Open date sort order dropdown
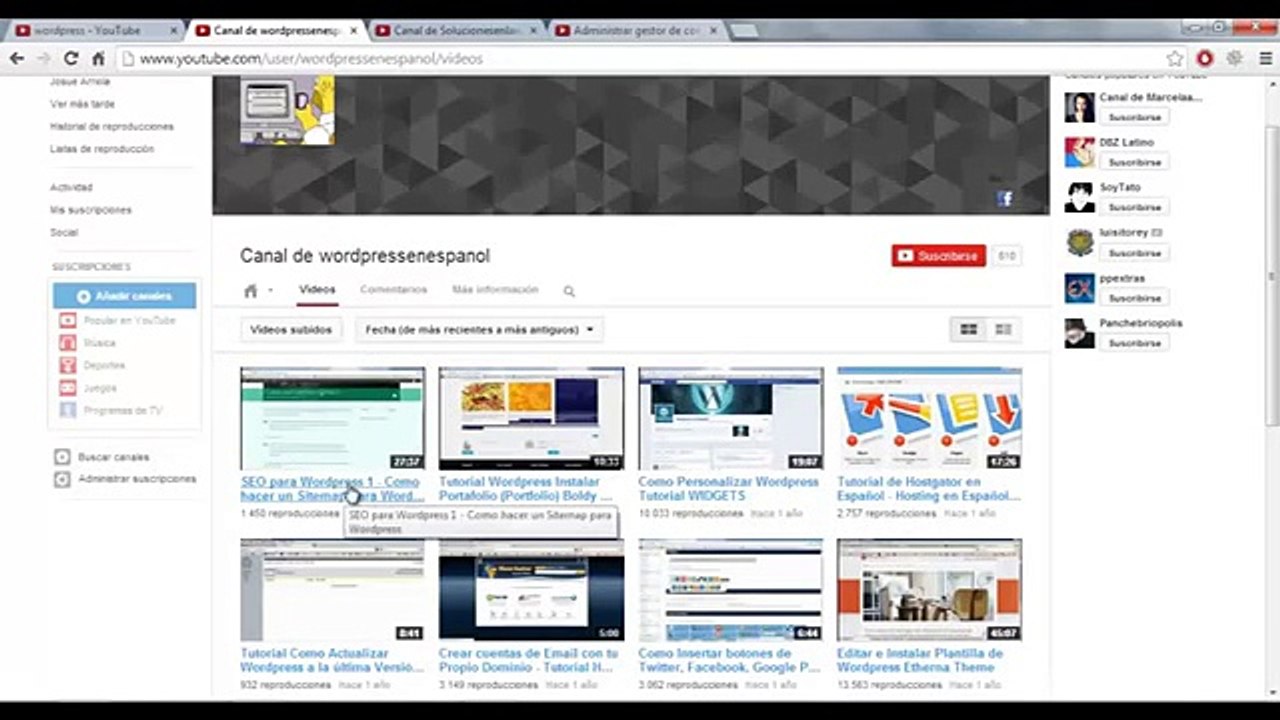This screenshot has height=720, width=1280. [x=479, y=329]
